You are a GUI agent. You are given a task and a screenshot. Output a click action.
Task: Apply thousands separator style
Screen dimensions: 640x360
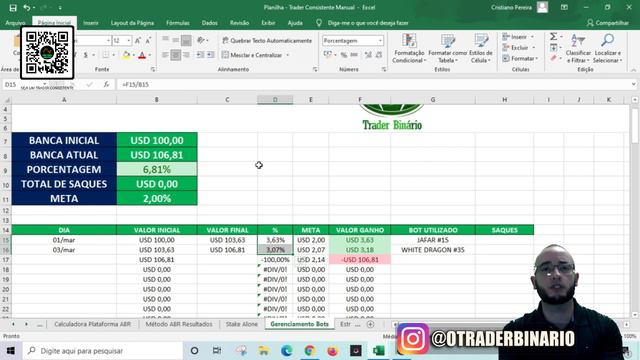354,55
